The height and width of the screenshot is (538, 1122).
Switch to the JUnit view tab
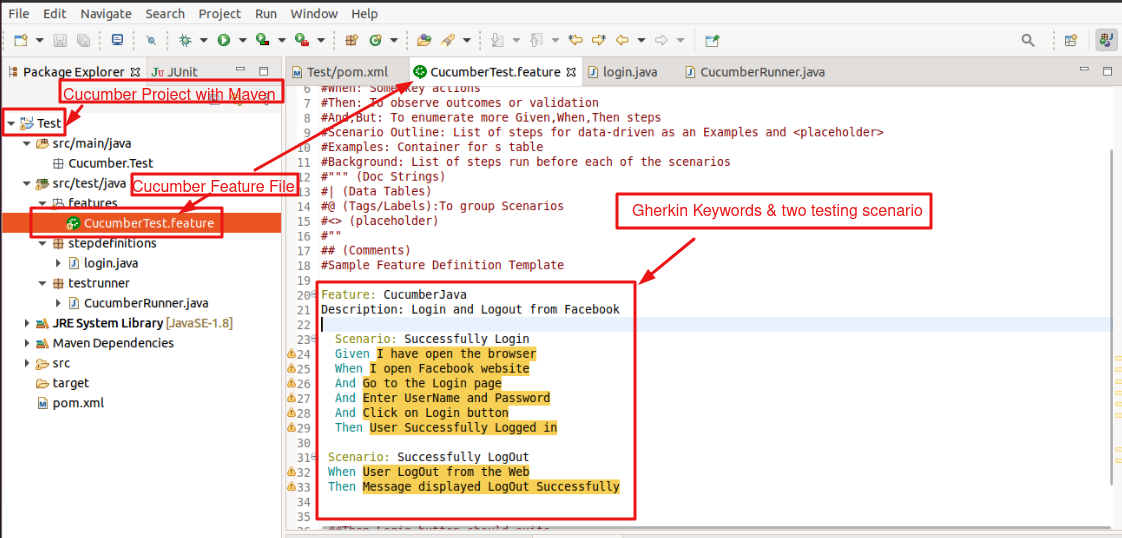pyautogui.click(x=175, y=72)
